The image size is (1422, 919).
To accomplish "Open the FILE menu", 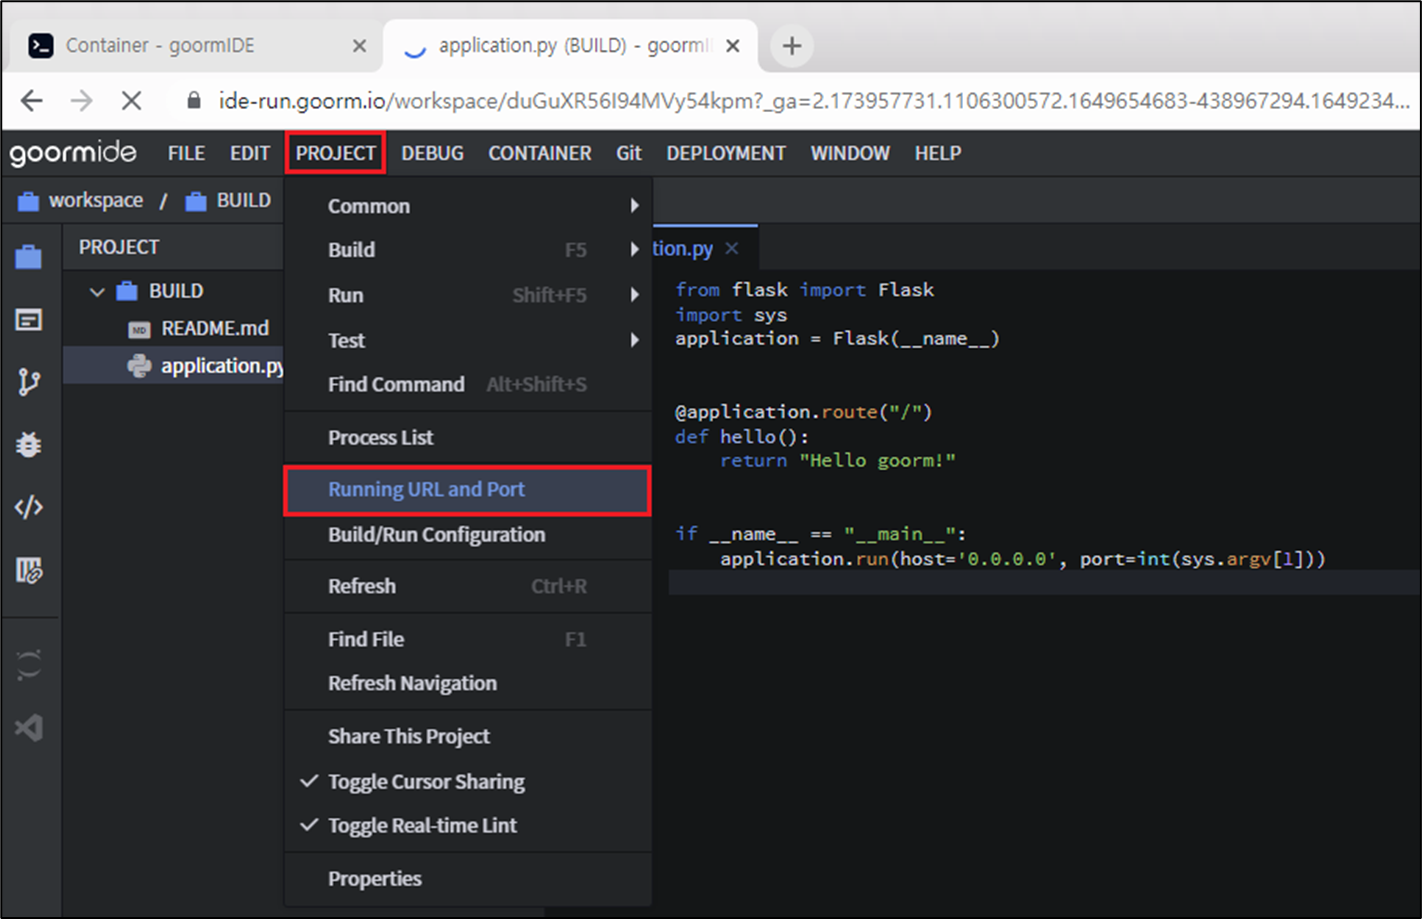I will (x=186, y=153).
